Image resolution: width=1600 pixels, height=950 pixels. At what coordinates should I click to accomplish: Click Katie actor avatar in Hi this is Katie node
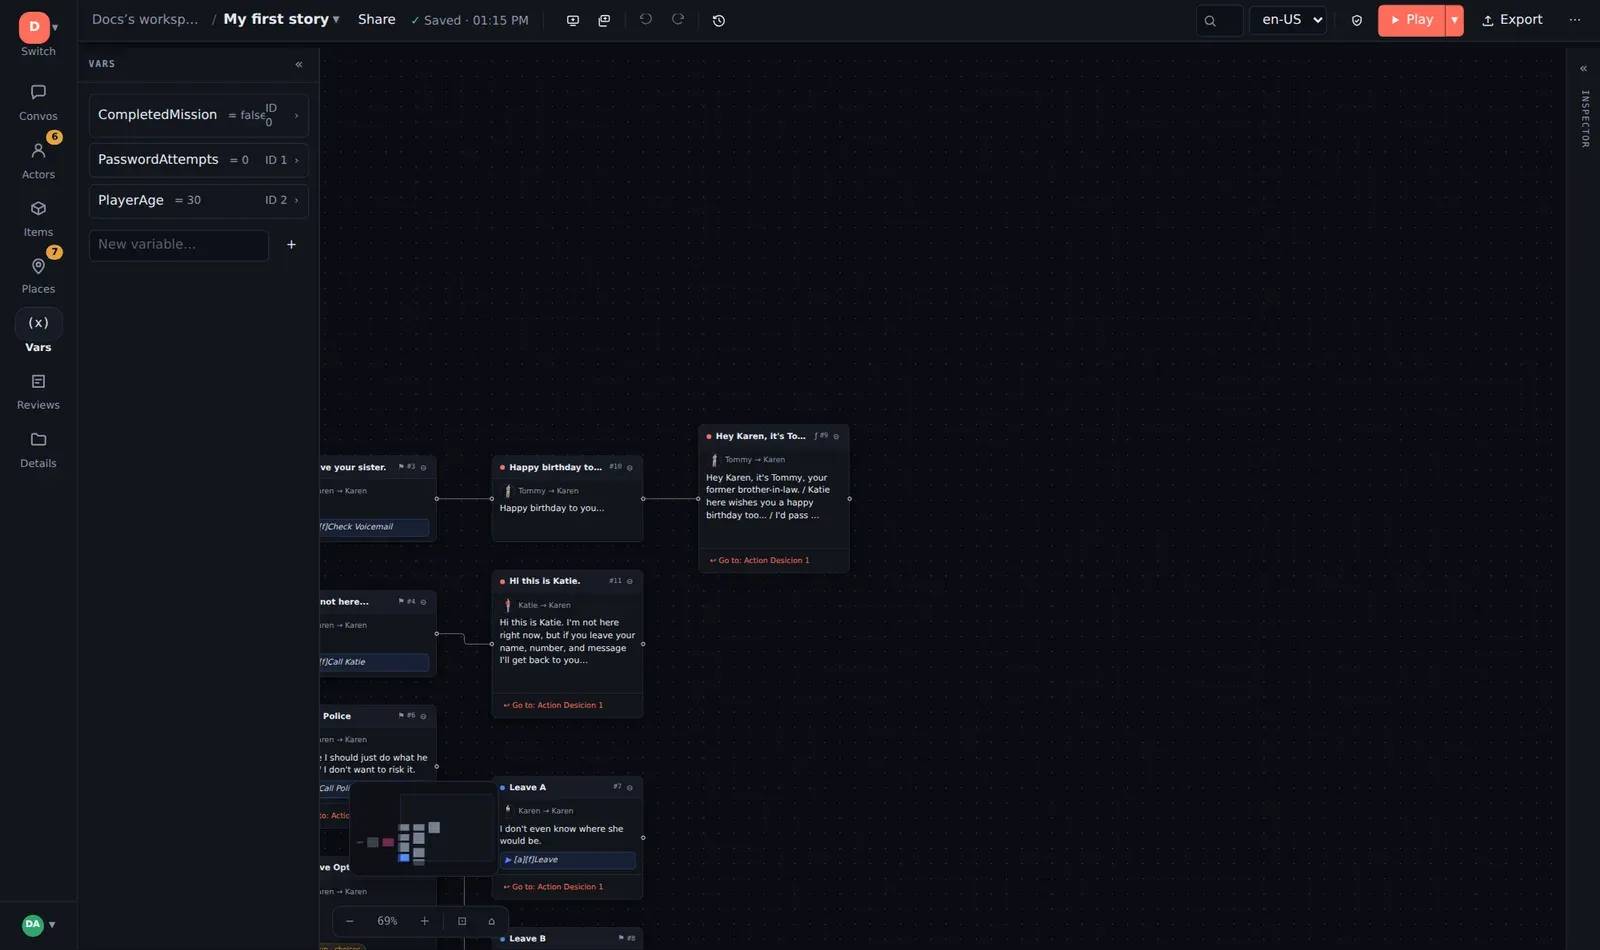pos(508,605)
